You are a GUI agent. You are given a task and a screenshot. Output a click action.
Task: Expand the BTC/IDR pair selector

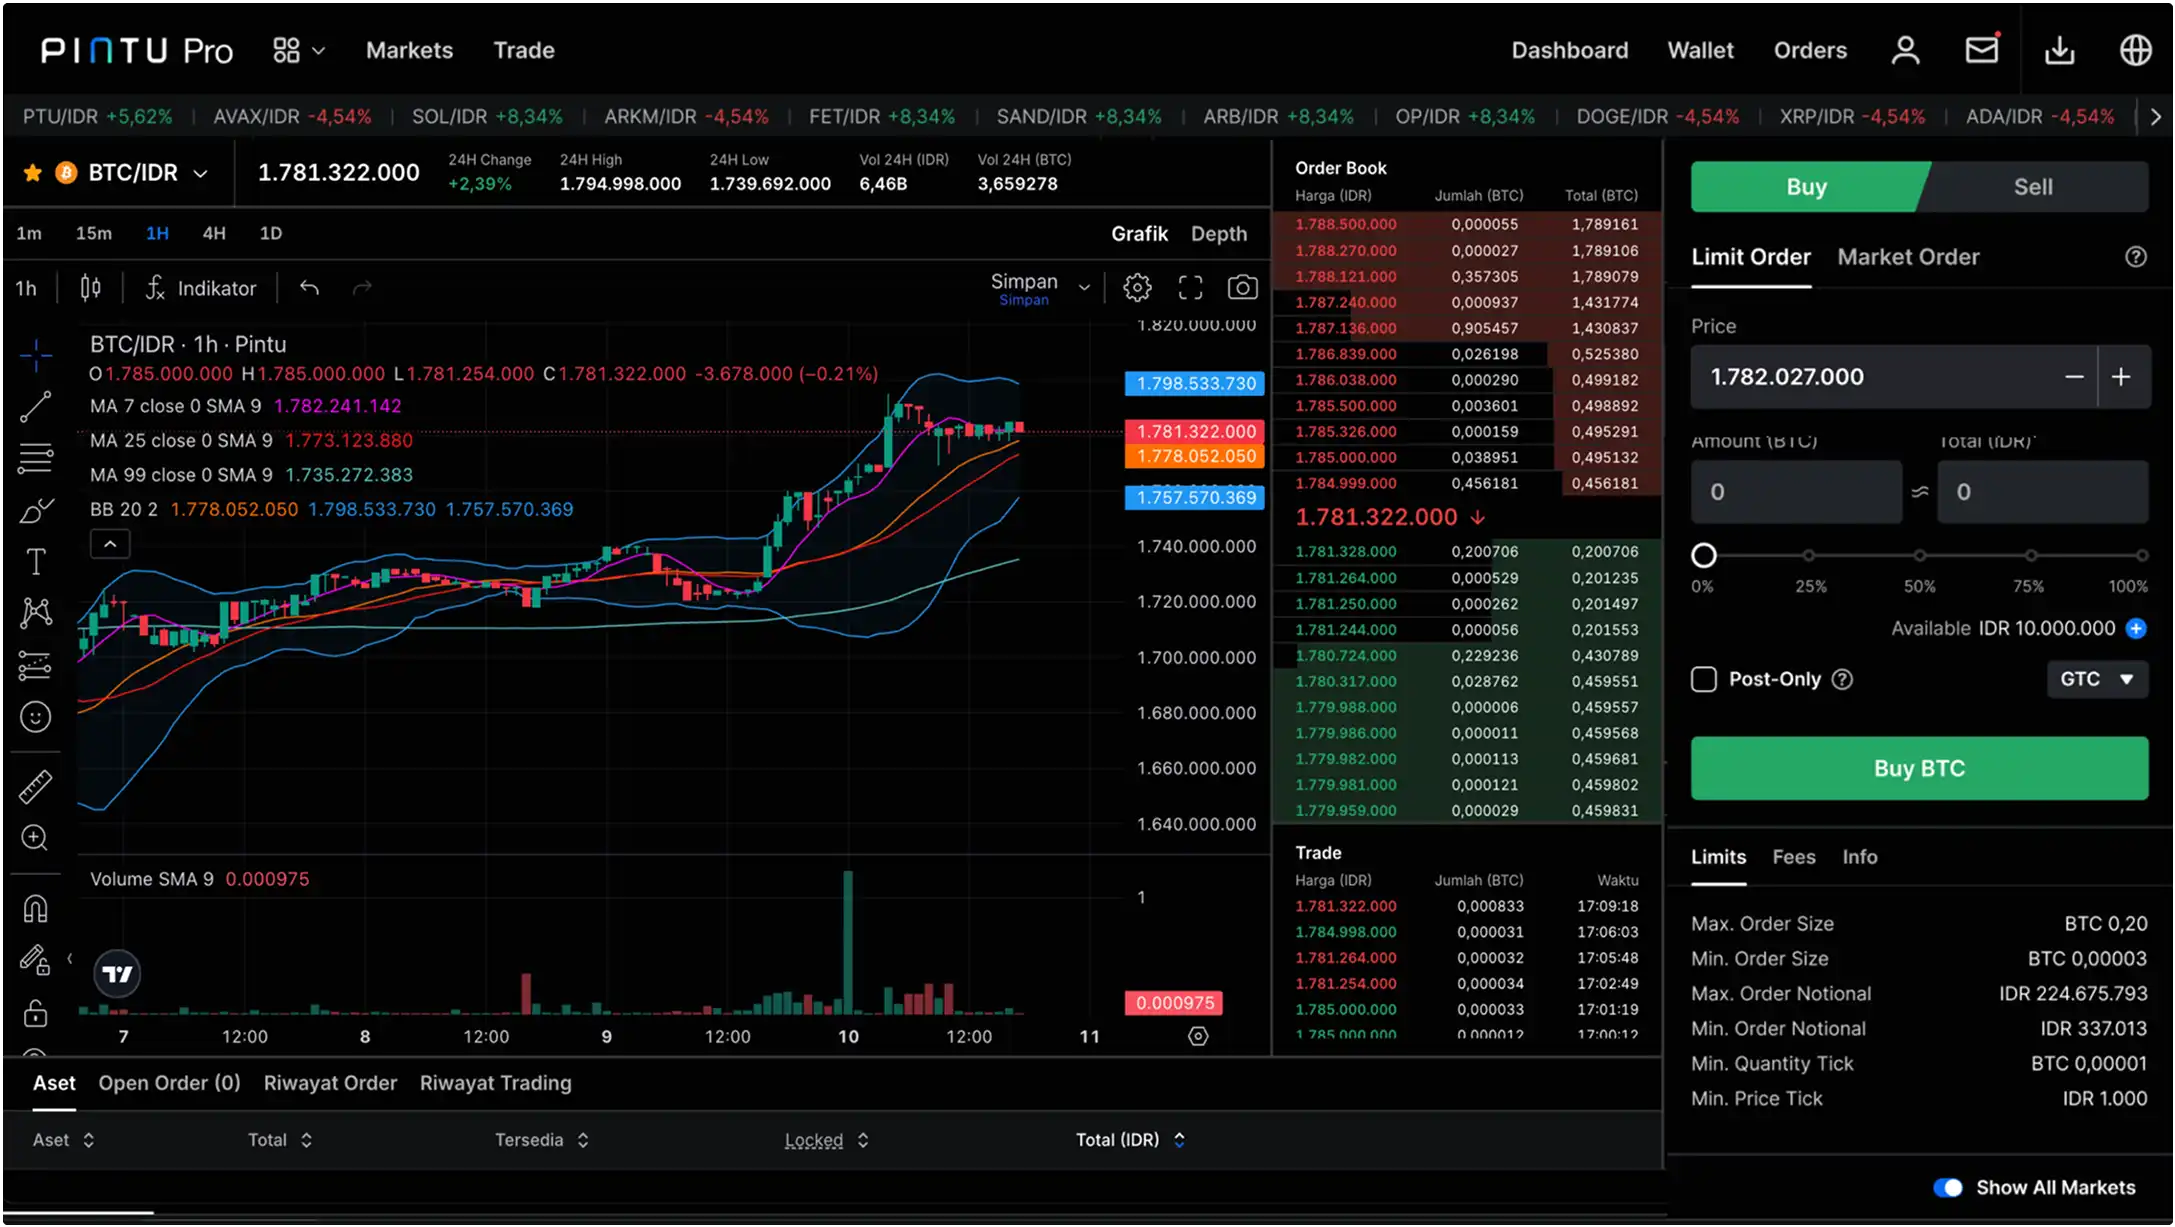pyautogui.click(x=200, y=173)
